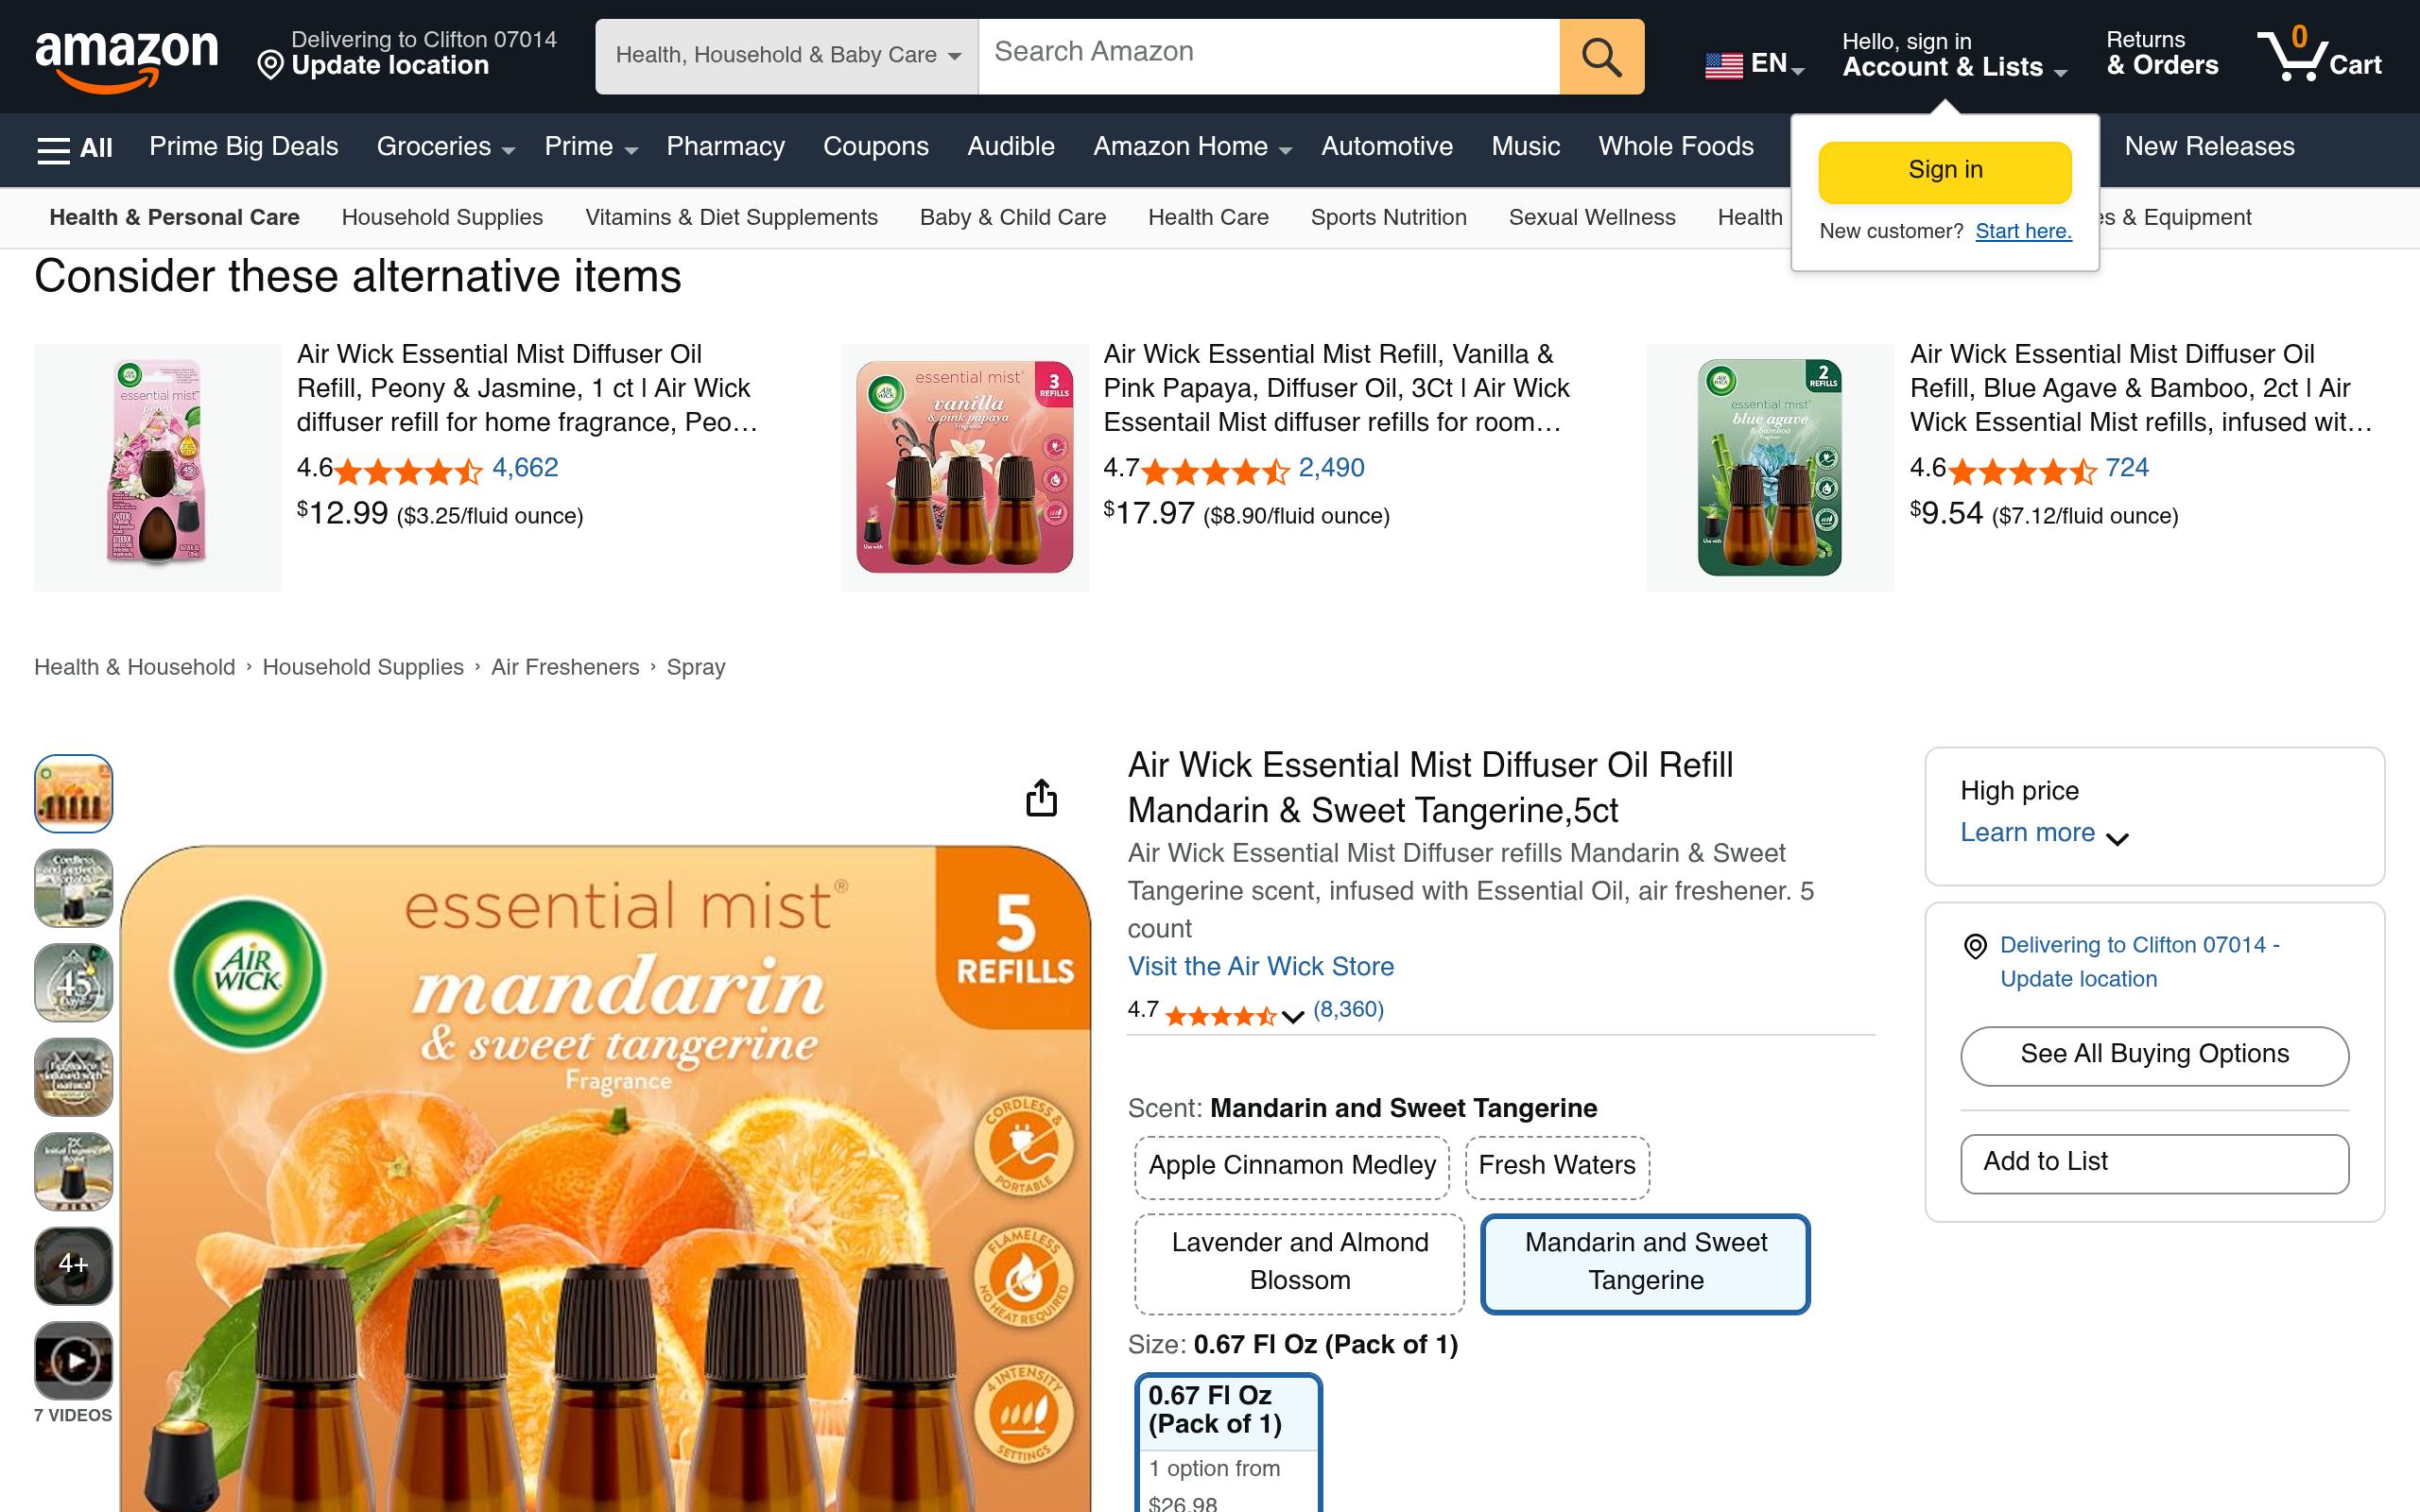Select the Fresh Waters scent option

(x=1556, y=1166)
